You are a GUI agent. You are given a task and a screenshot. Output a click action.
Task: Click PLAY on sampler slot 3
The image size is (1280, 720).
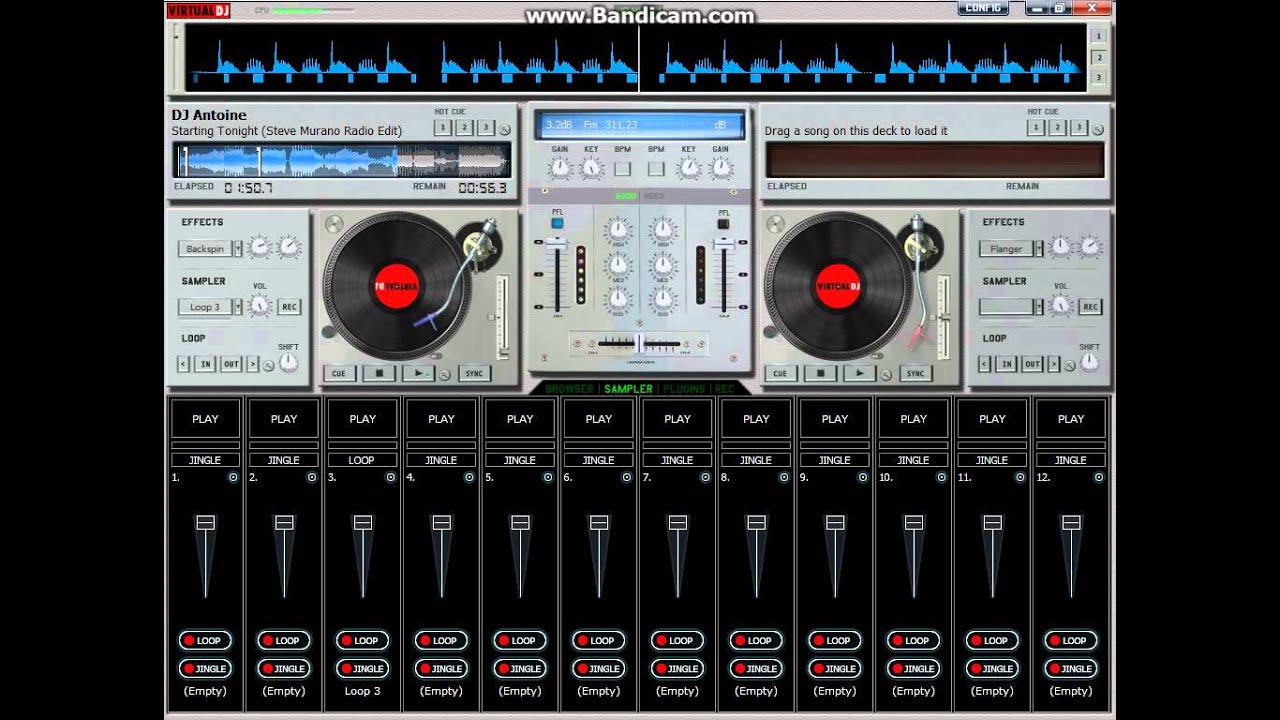[x=363, y=419]
